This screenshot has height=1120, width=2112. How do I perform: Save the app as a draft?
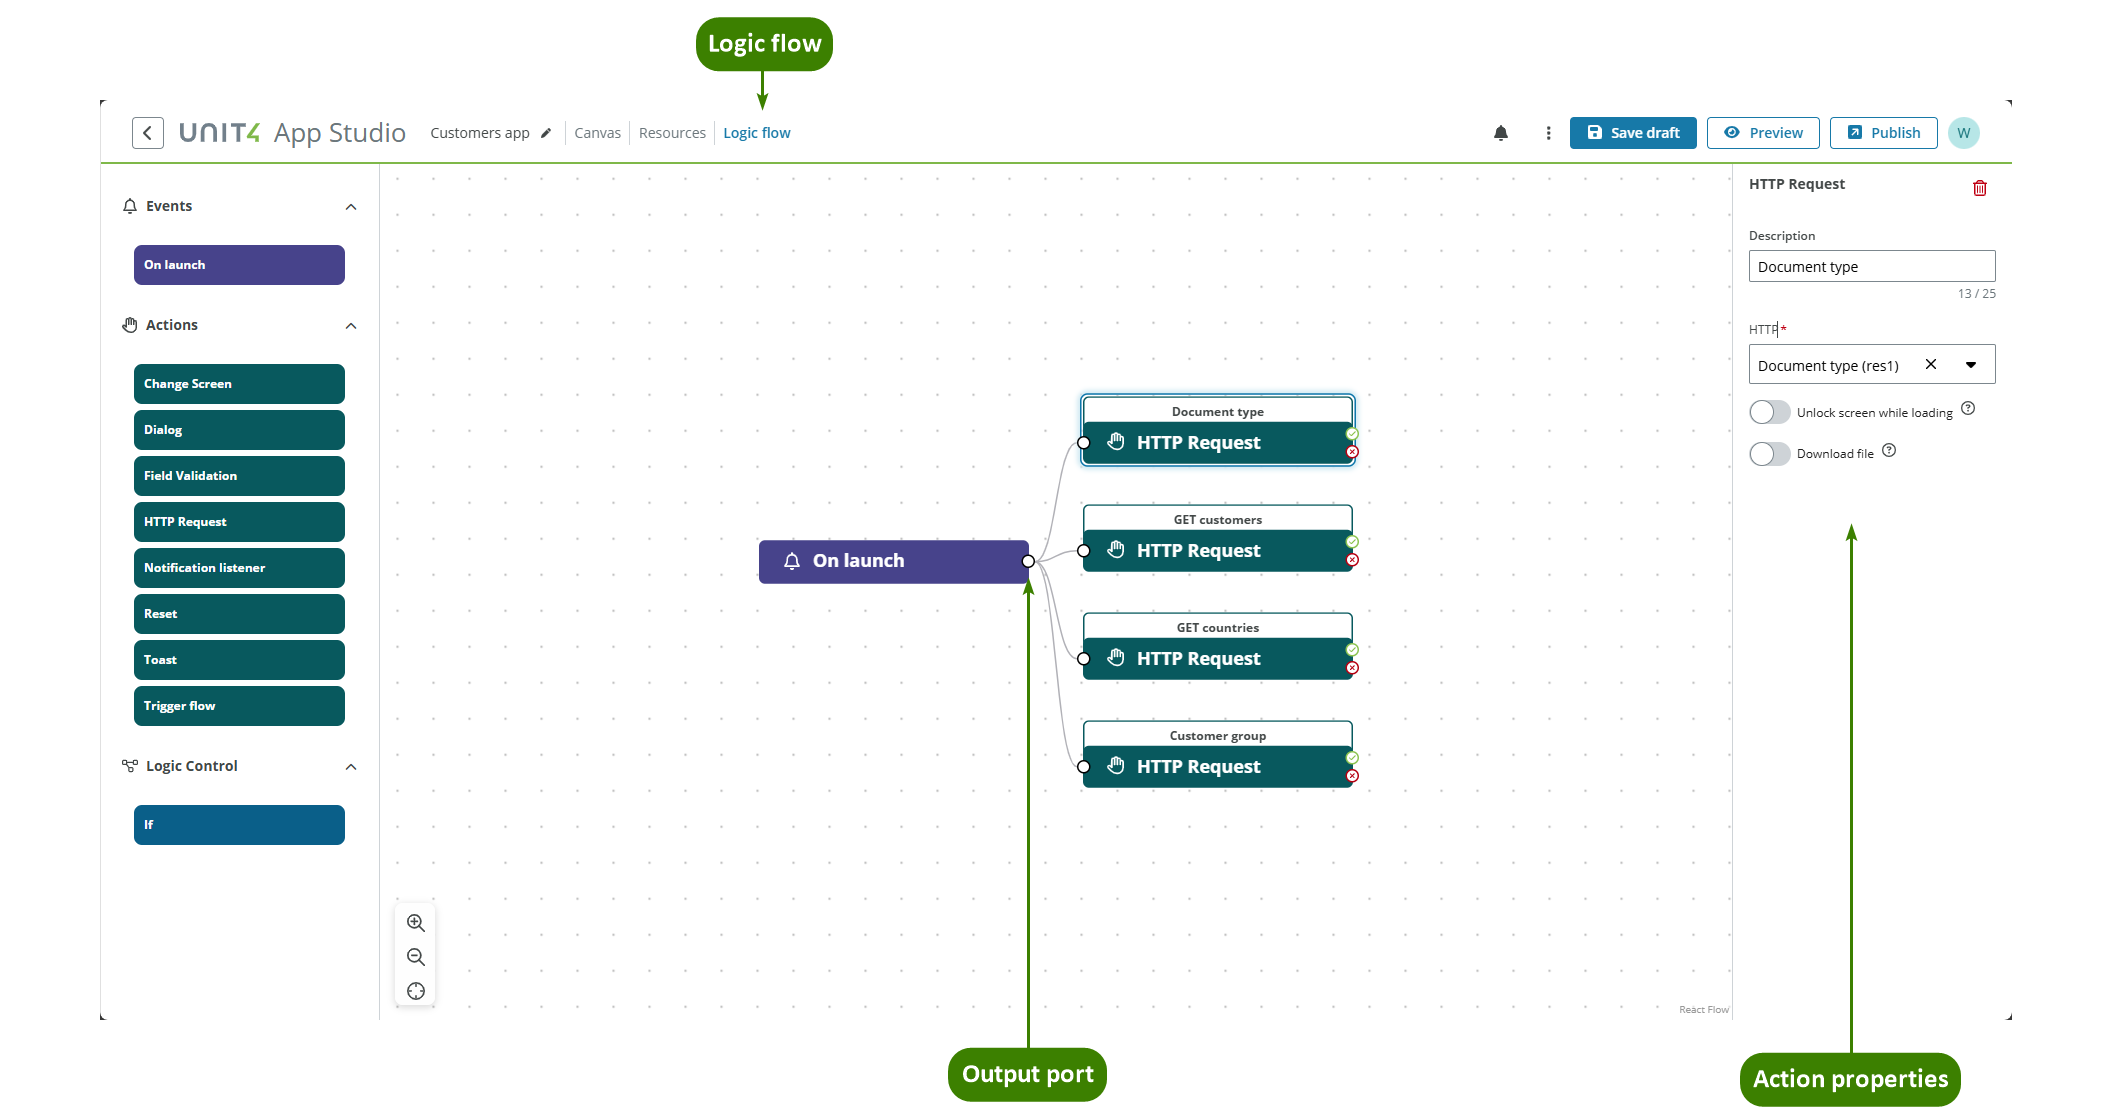pos(1632,132)
